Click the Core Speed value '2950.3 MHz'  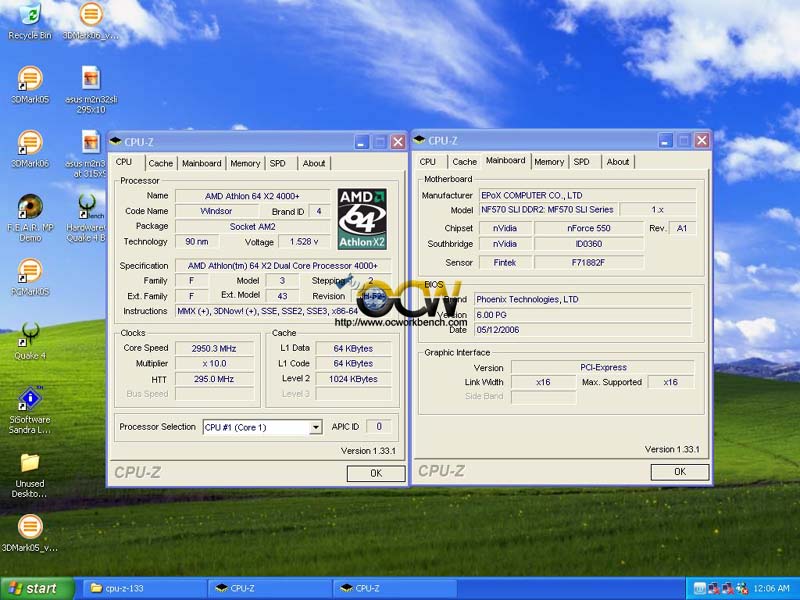(x=214, y=348)
